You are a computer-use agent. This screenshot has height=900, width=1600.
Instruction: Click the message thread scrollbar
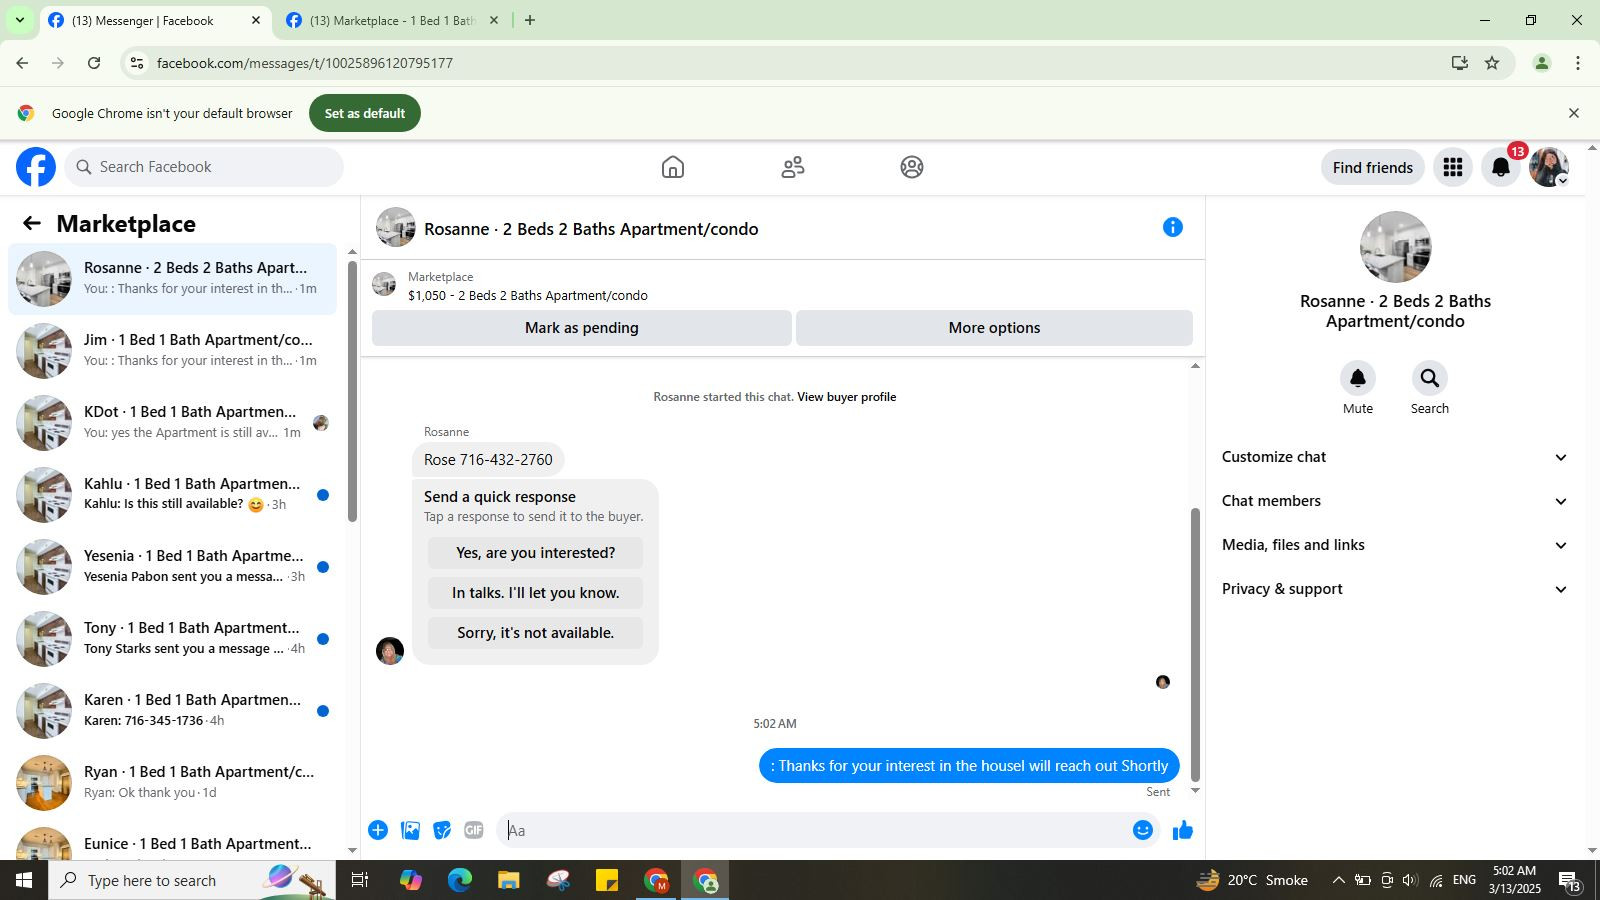[x=1194, y=644]
